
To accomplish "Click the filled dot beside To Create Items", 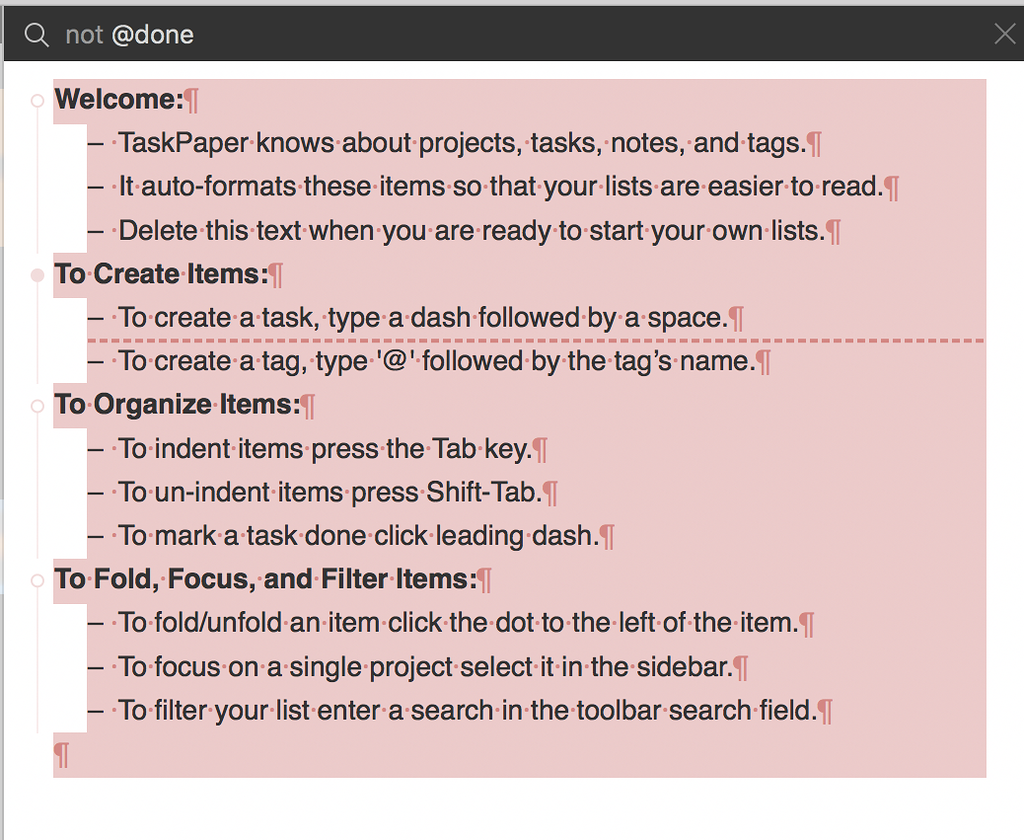I will pyautogui.click(x=36, y=274).
